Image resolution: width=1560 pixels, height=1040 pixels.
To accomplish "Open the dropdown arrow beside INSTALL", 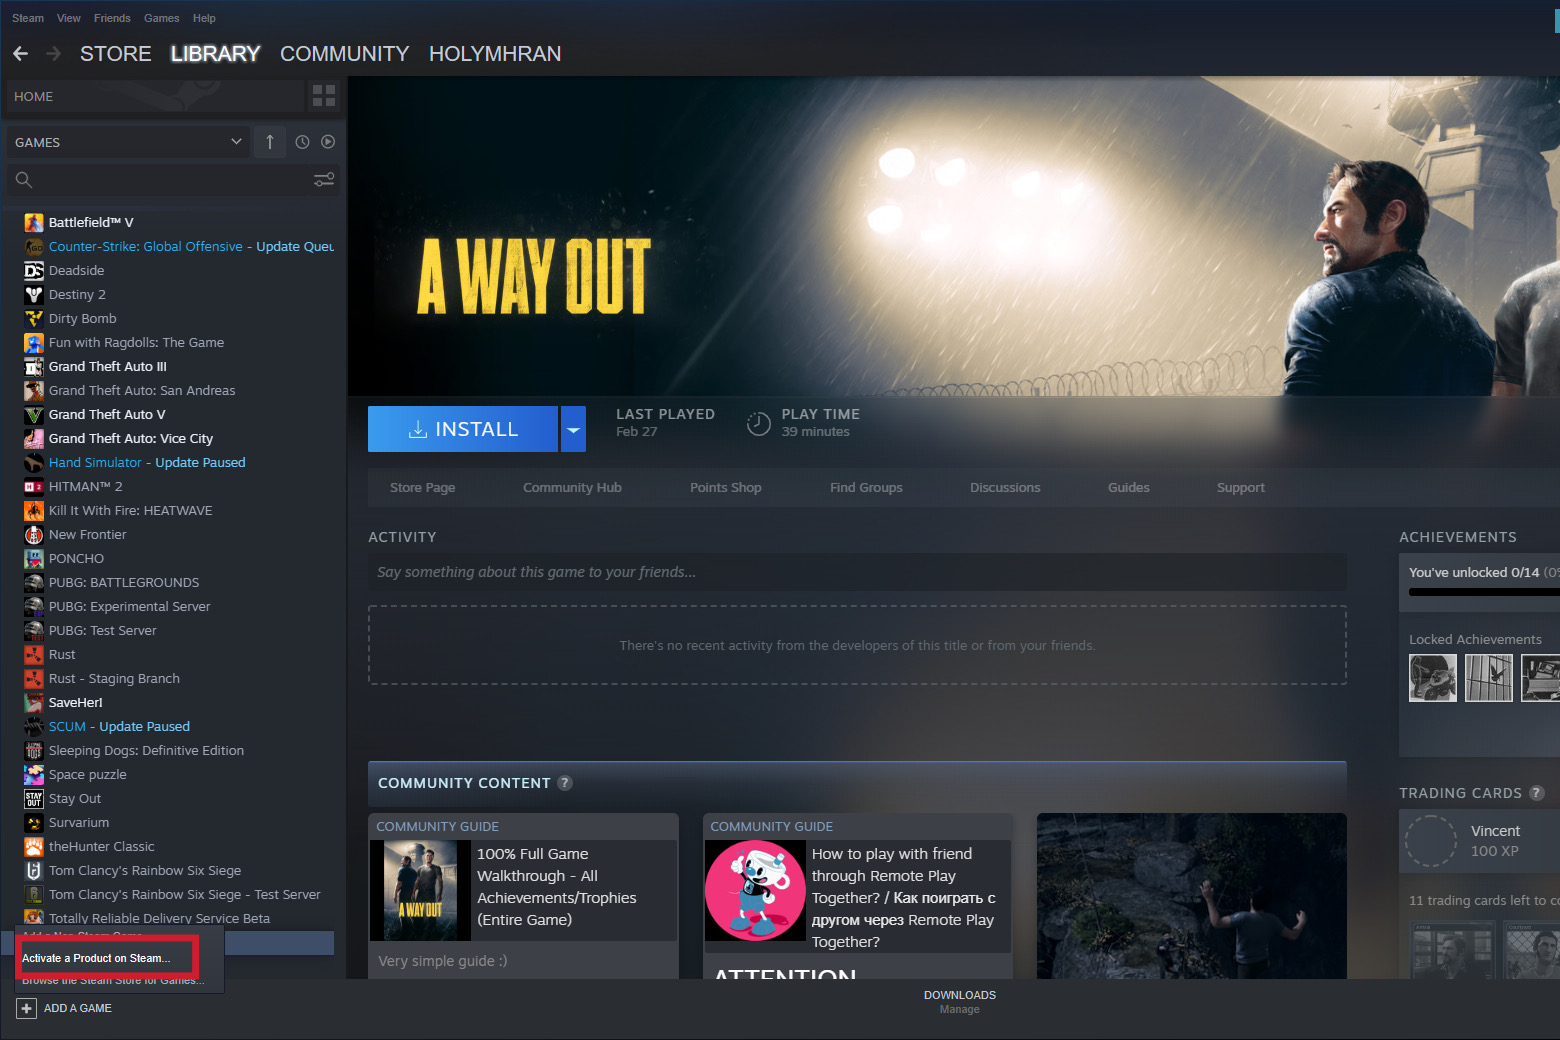I will pyautogui.click(x=573, y=429).
